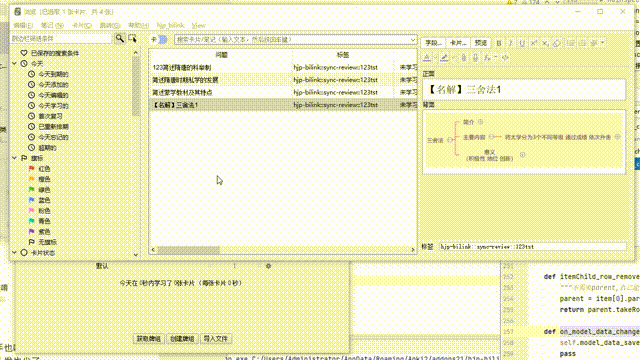Click the 三舍法 mind map image

(524, 140)
